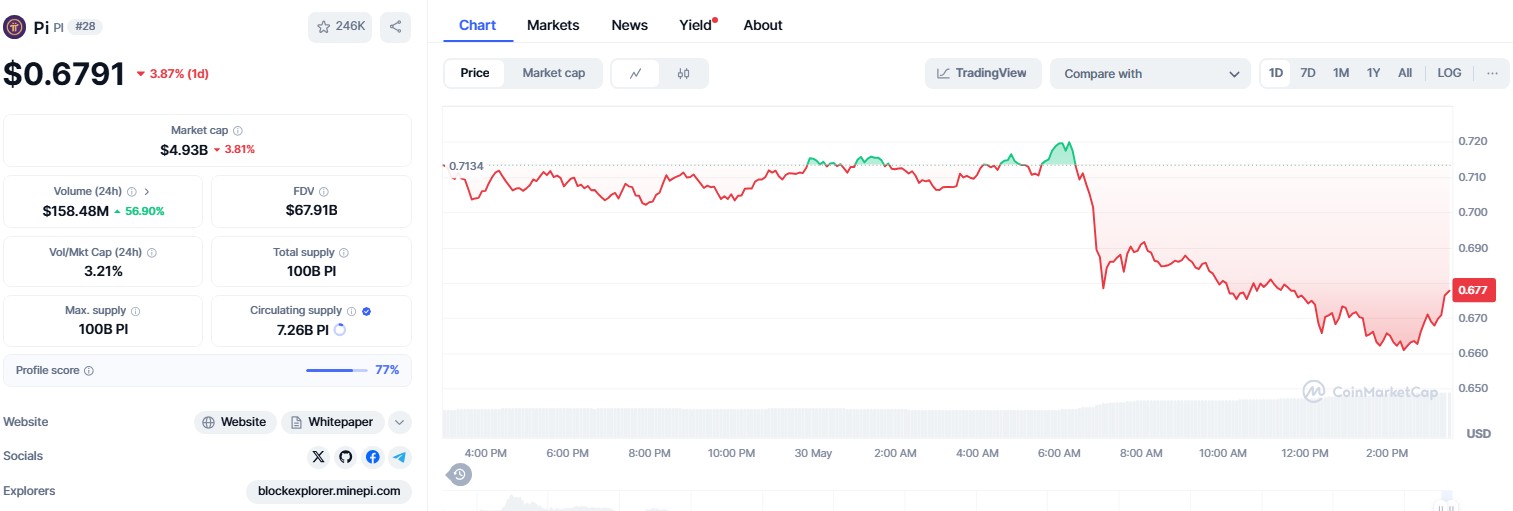
Task: Select the Price toggle option
Action: pos(475,73)
